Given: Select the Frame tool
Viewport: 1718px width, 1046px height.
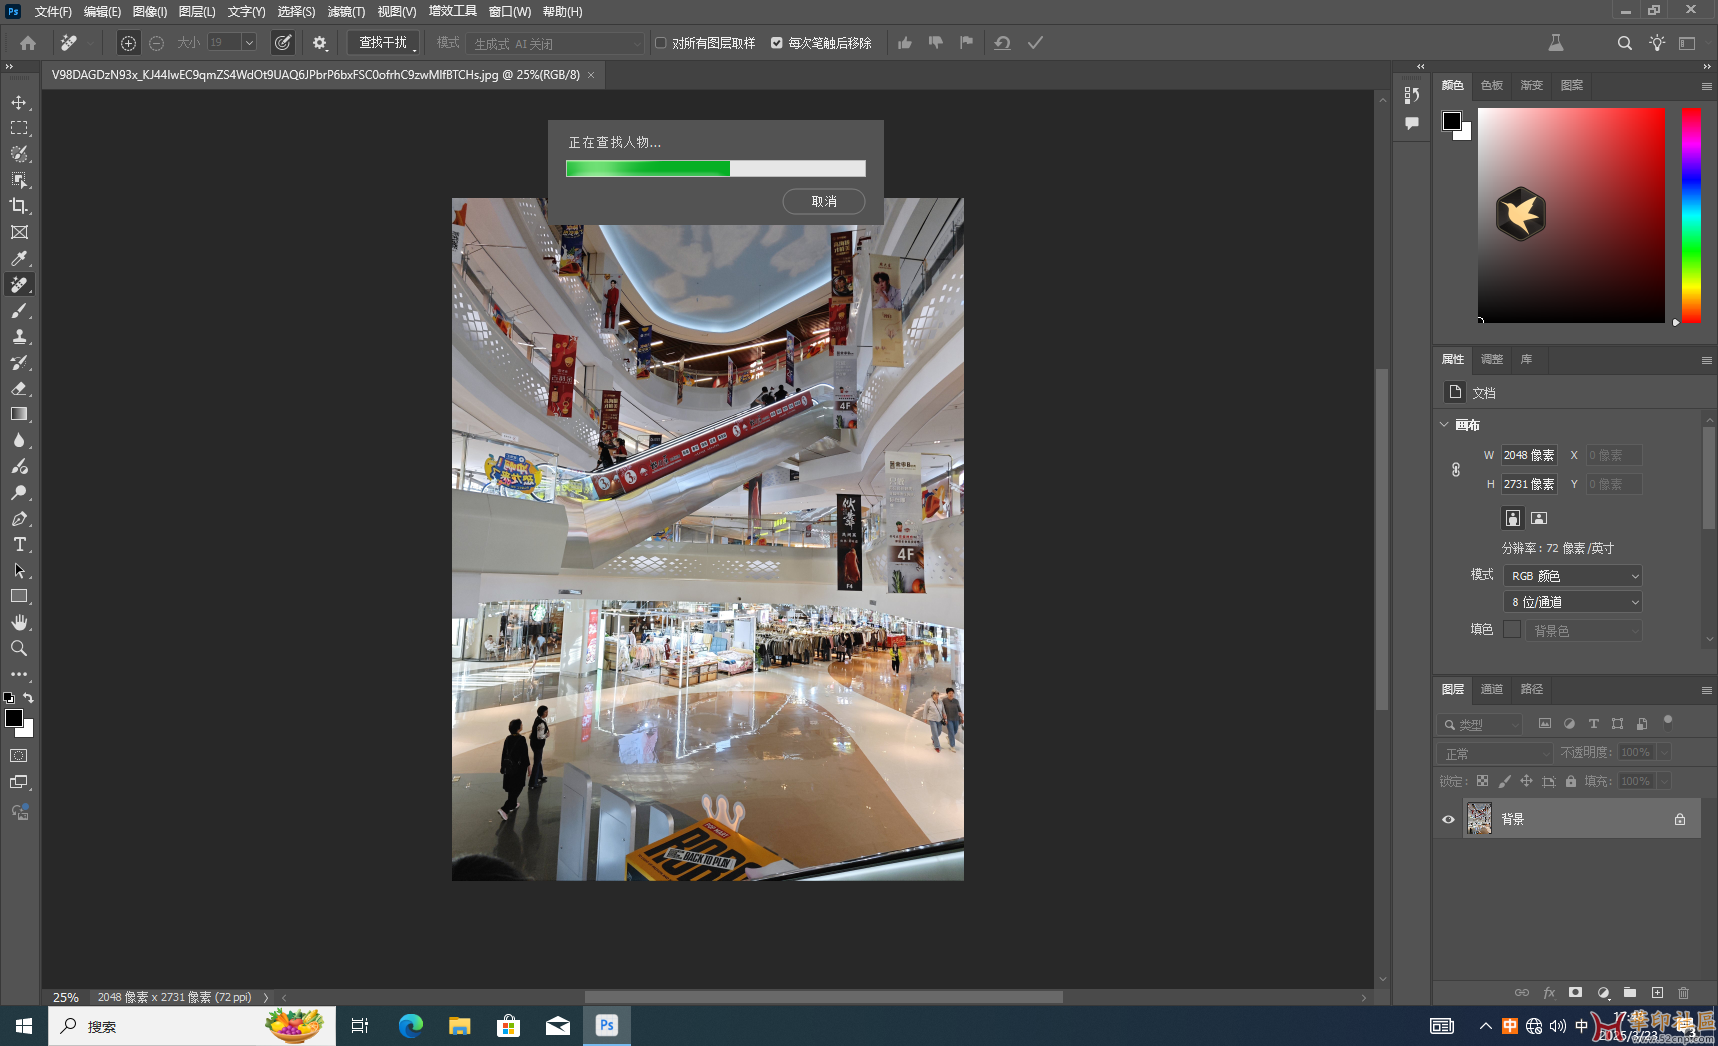Looking at the screenshot, I should point(19,232).
